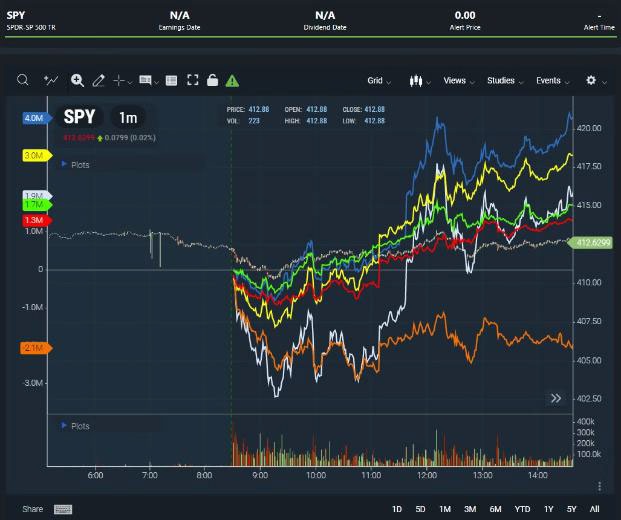Viewport: 621px width, 520px height.
Task: Click the SPY ticker in header
Action: (16, 15)
